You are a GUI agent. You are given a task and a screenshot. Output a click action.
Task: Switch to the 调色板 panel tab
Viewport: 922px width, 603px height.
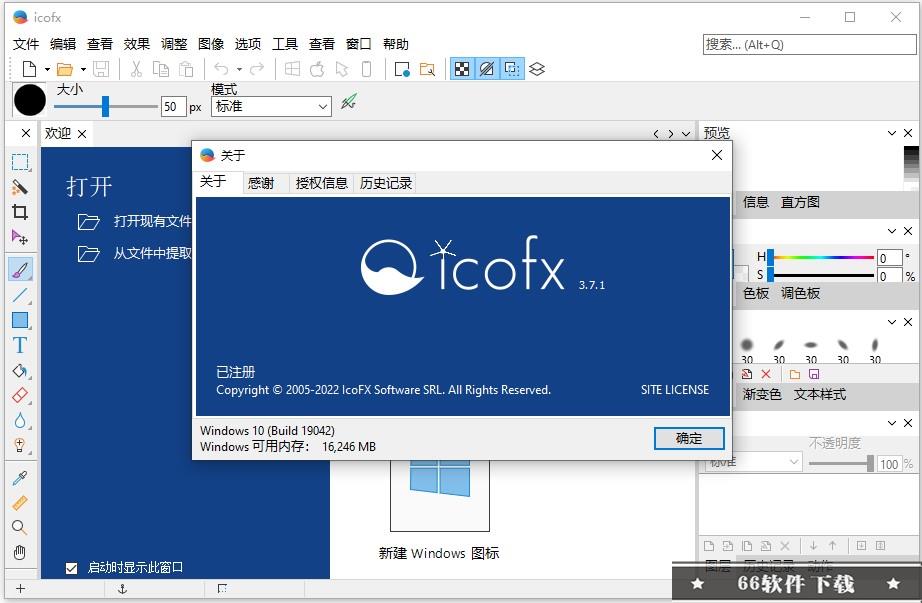(x=800, y=294)
